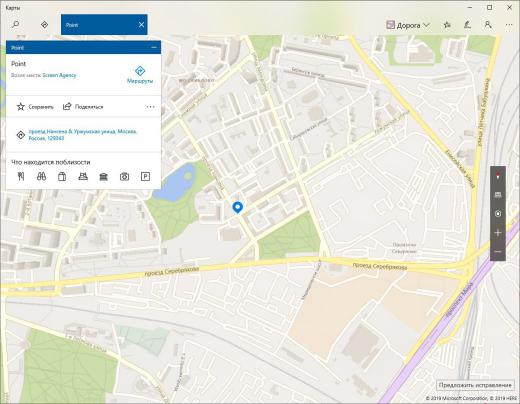Open the panel's additional options ellipsis
520x404 pixels.
coord(150,107)
